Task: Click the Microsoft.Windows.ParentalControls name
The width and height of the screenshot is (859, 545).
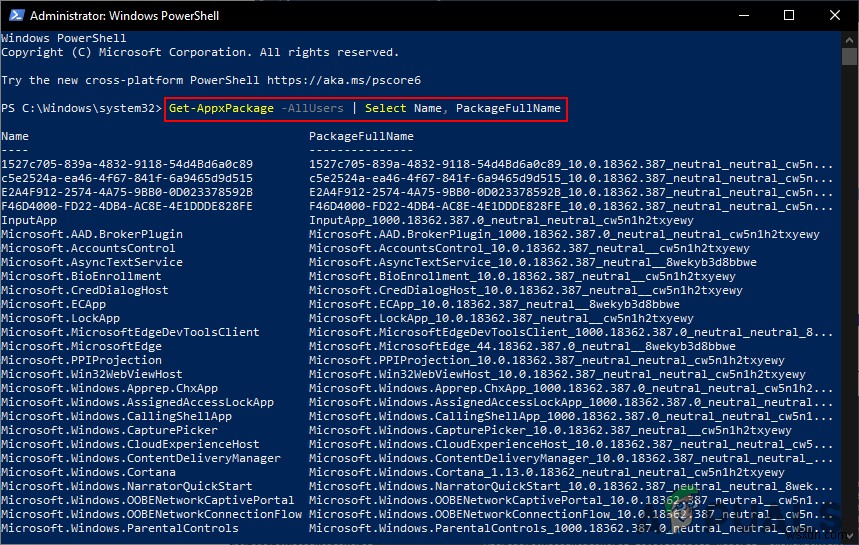Action: pos(119,528)
